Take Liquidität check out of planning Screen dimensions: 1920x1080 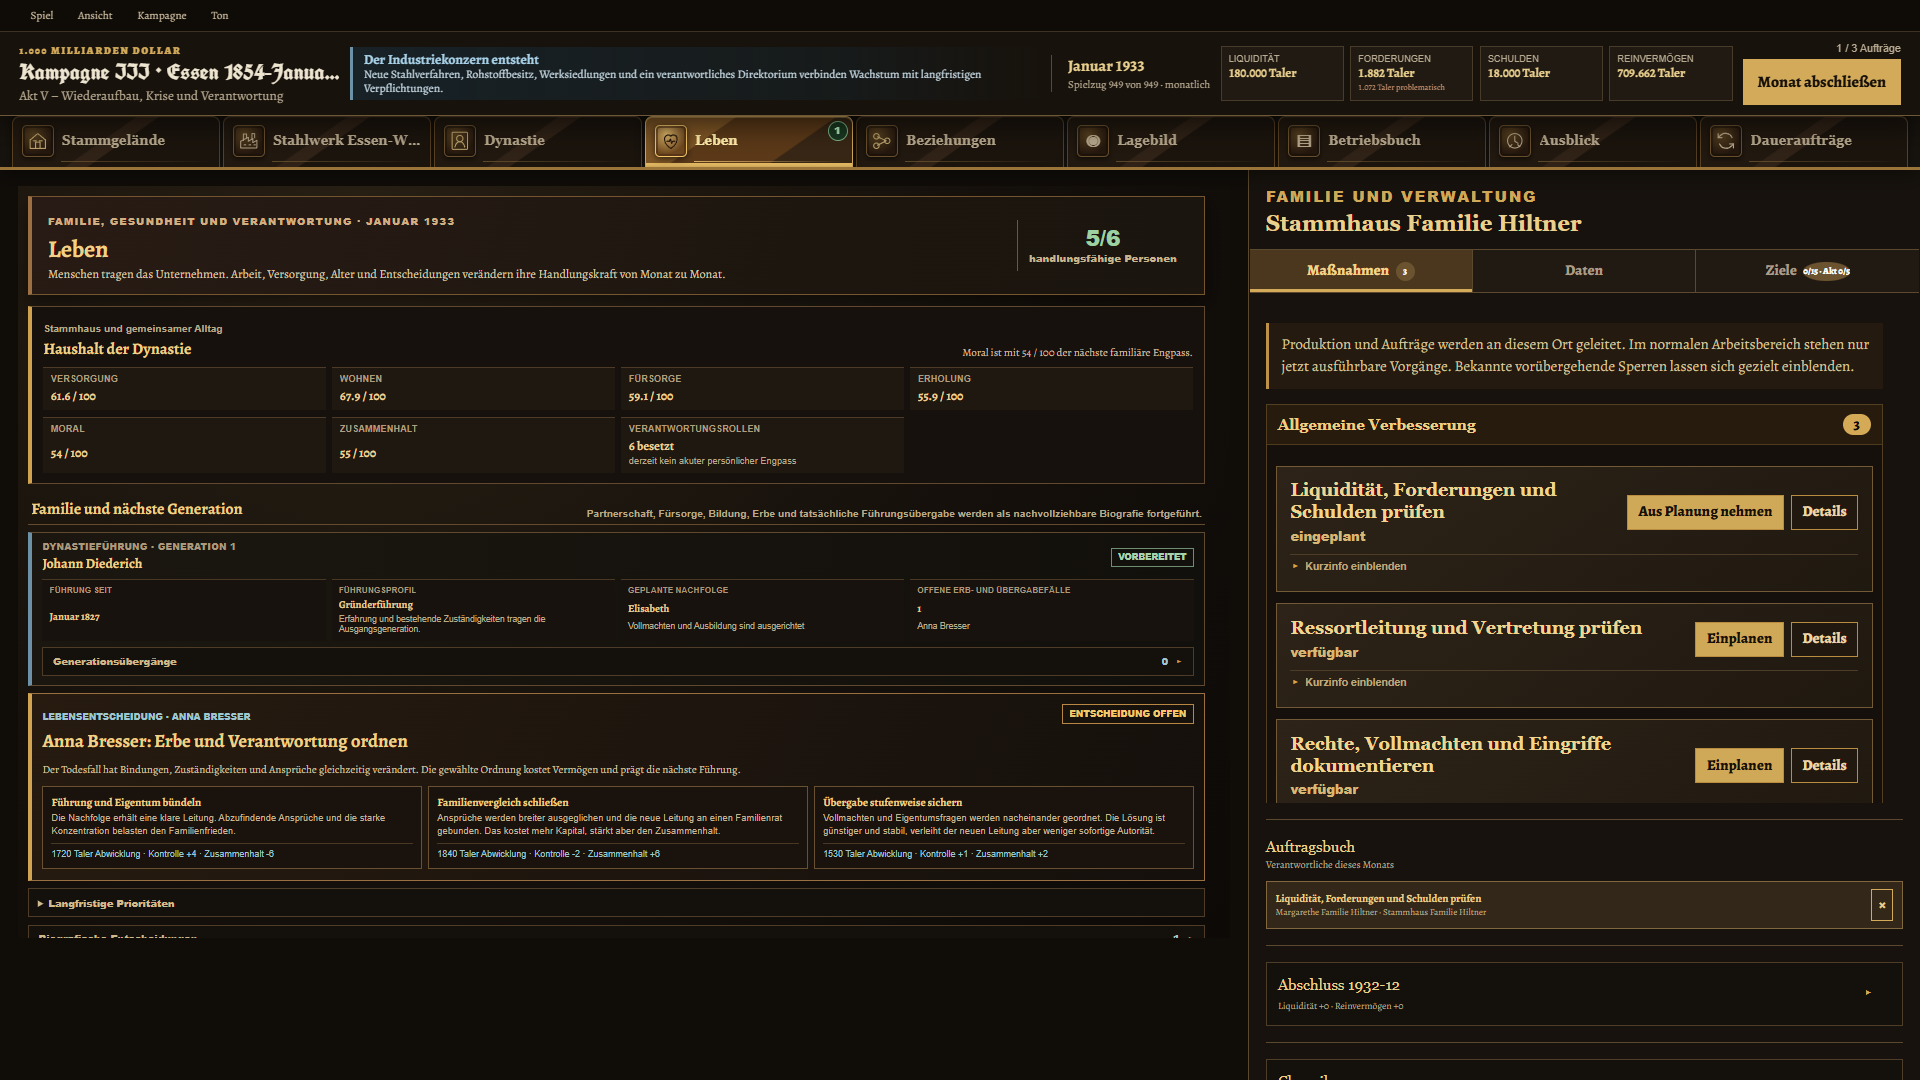coord(1705,512)
